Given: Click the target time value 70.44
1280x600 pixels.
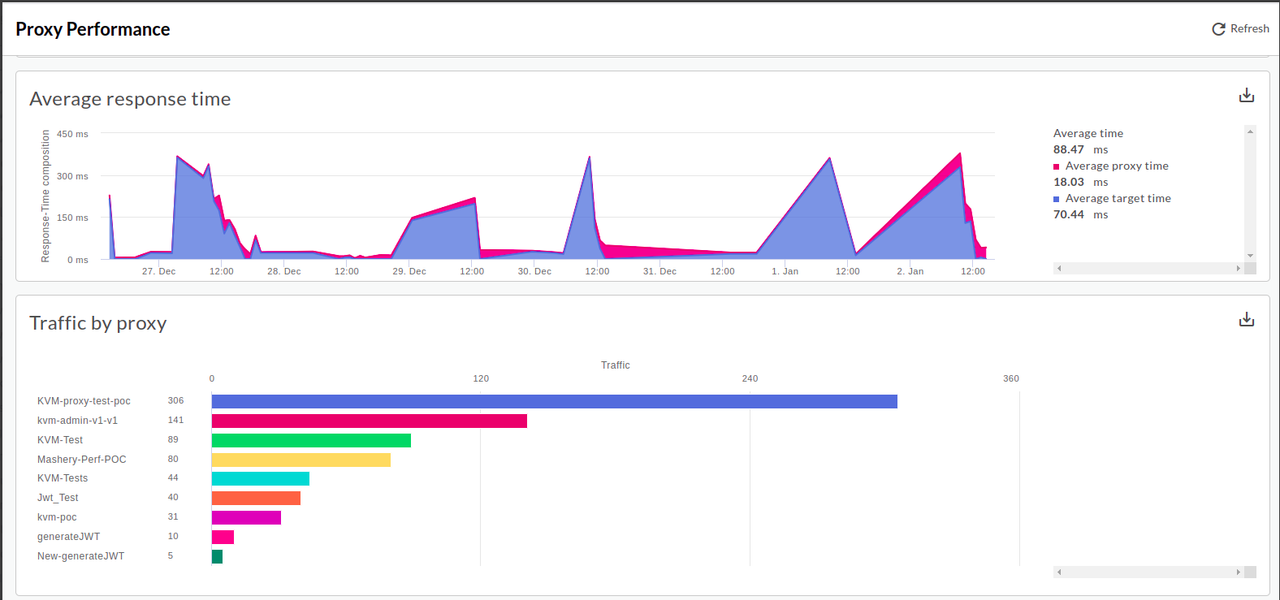Looking at the screenshot, I should click(1069, 214).
